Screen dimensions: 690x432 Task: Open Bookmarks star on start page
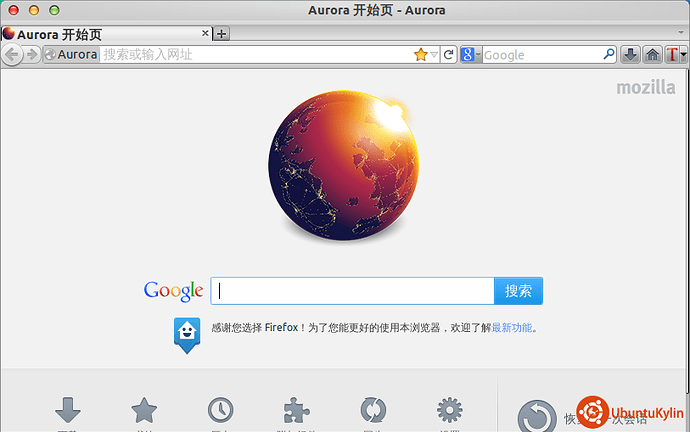(x=144, y=411)
